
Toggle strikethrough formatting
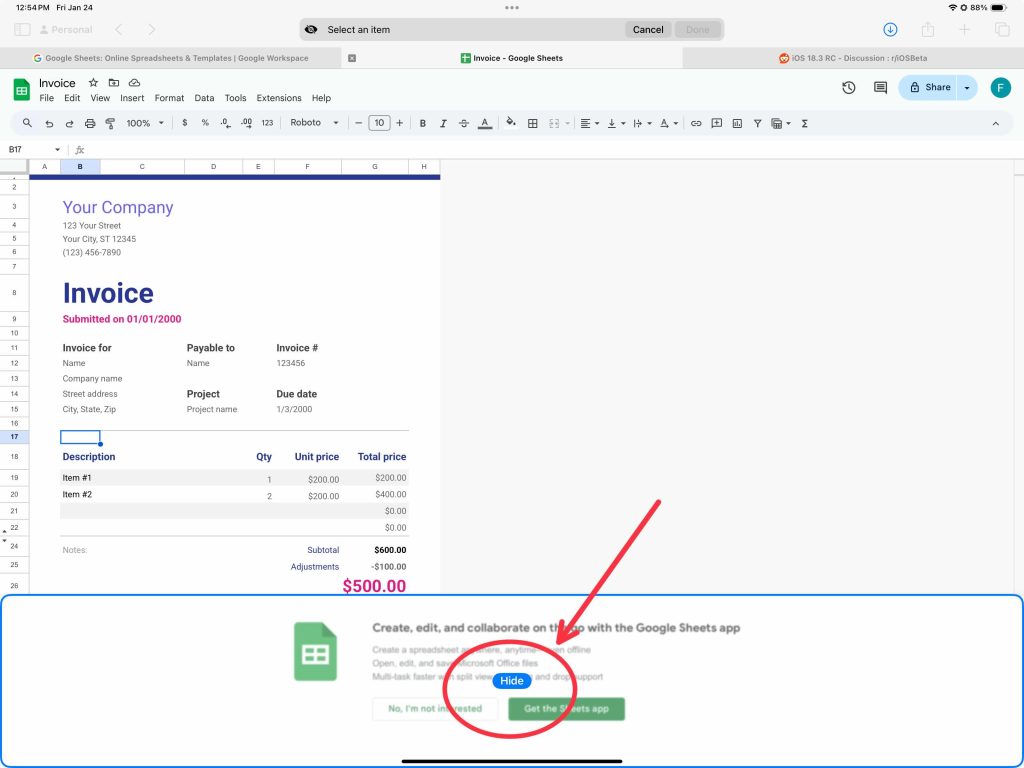coord(464,123)
